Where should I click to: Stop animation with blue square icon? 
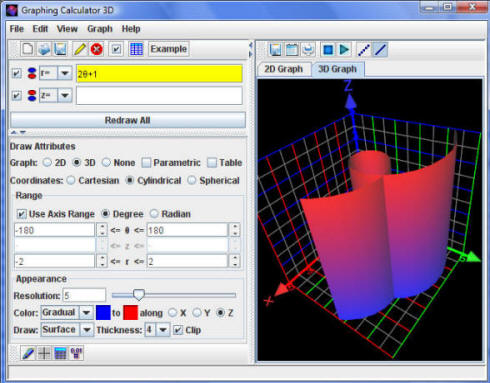[328, 50]
